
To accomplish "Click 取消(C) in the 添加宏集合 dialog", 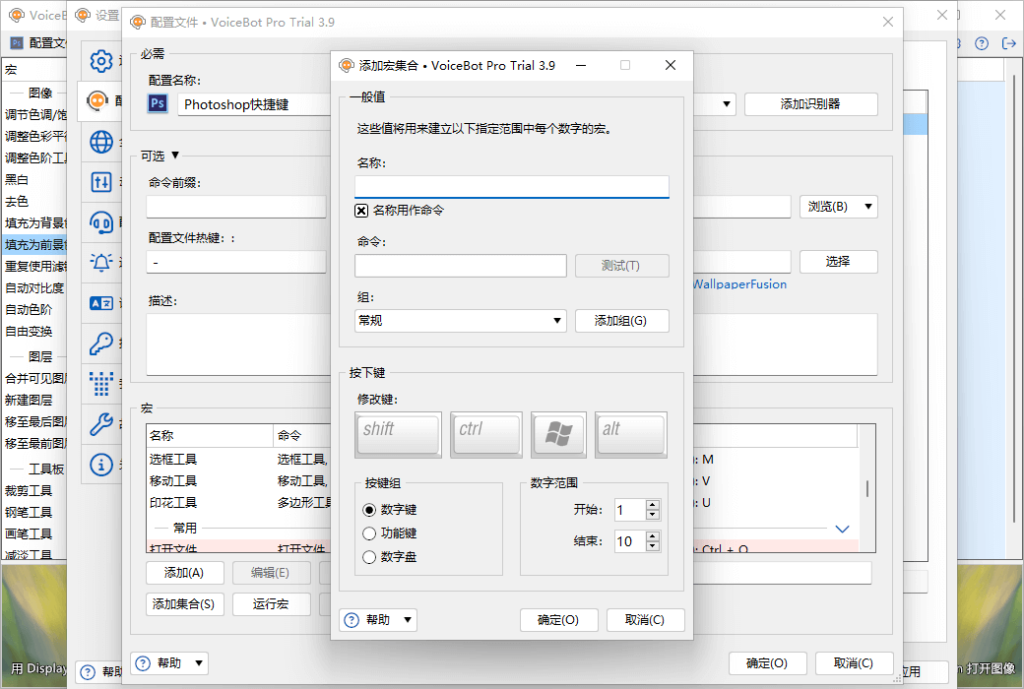I will click(645, 620).
